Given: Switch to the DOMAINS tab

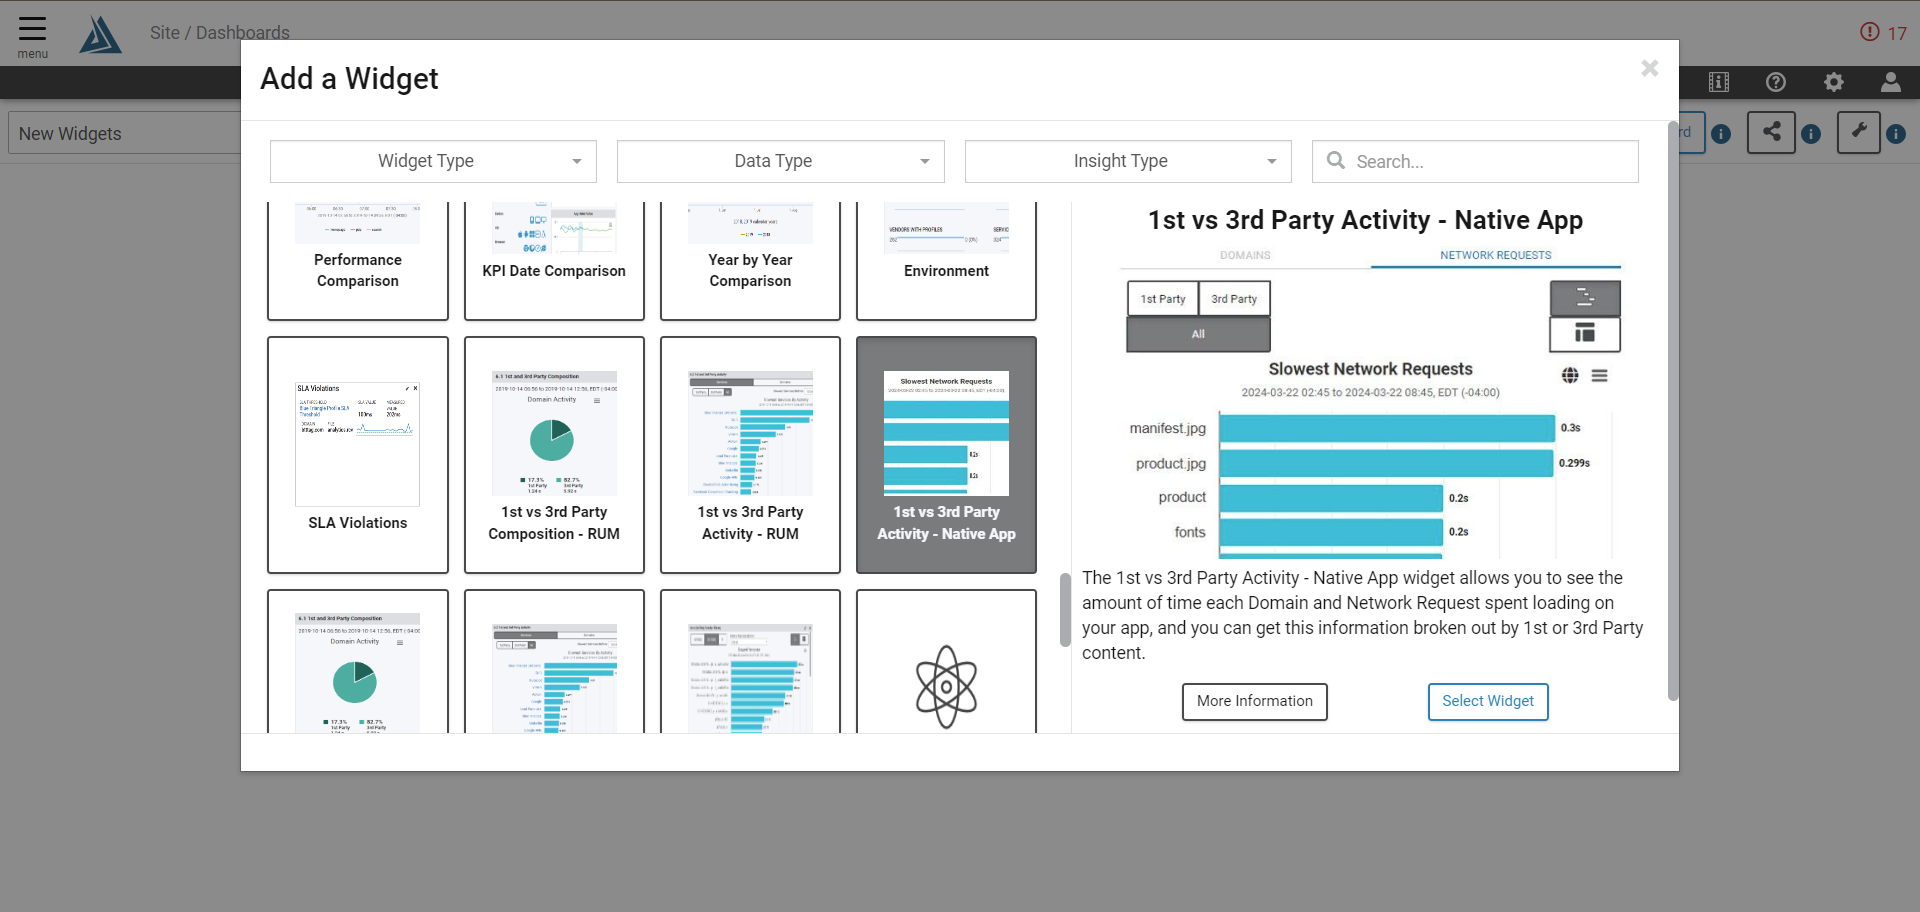Looking at the screenshot, I should click(1245, 256).
